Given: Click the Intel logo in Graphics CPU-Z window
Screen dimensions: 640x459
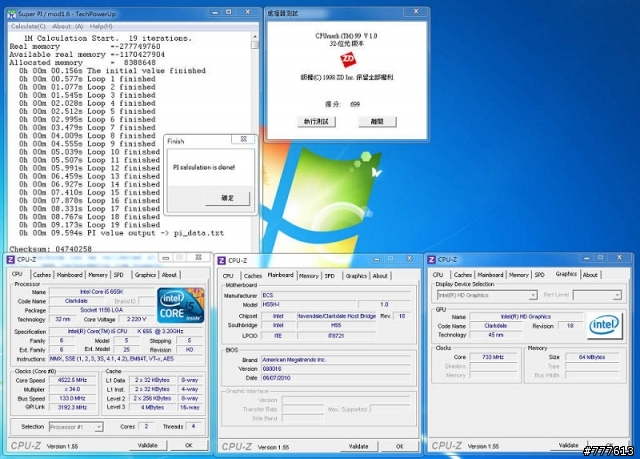Looking at the screenshot, I should 604,325.
